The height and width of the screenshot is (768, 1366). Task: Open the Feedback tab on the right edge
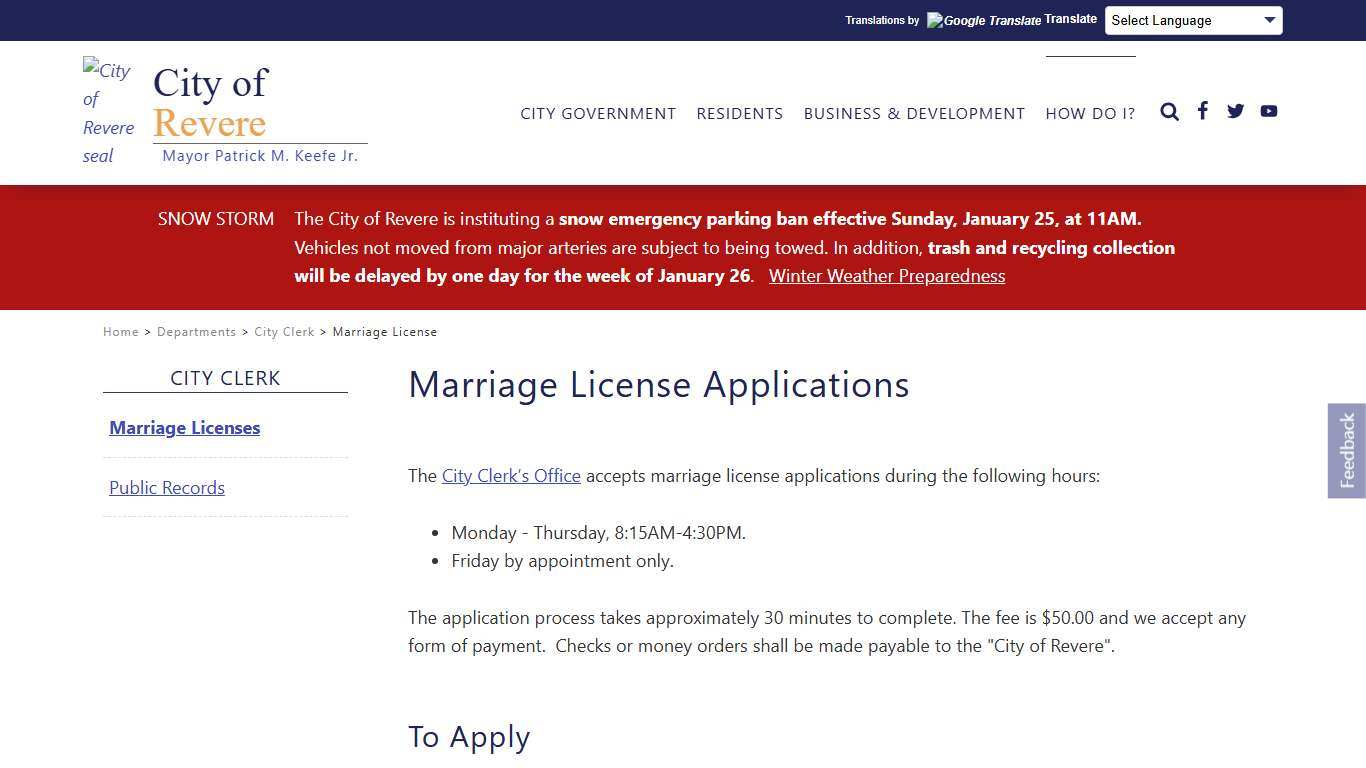(x=1347, y=450)
